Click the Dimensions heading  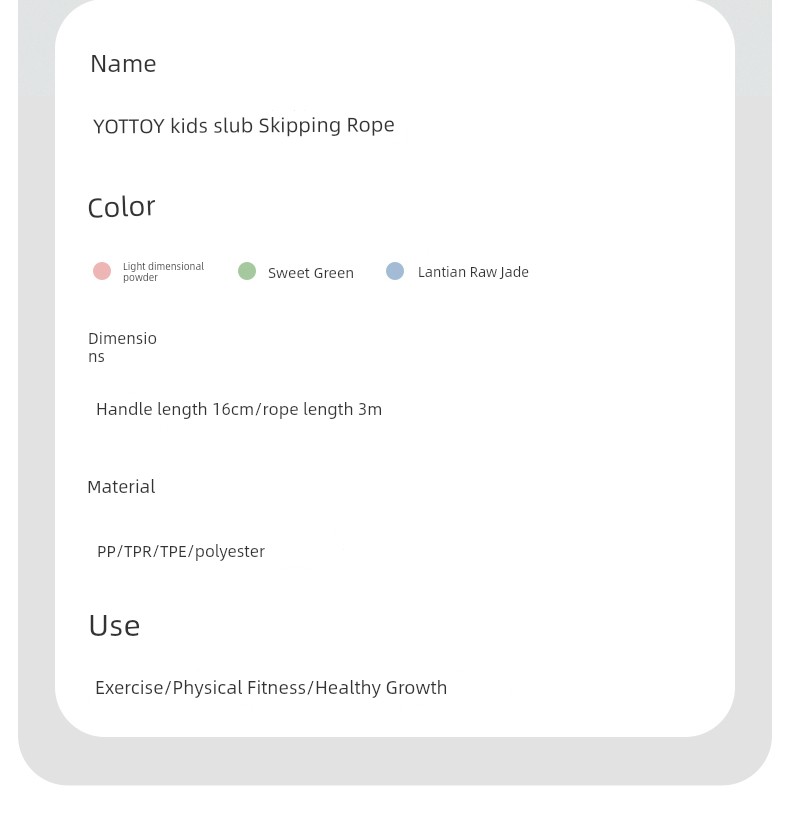click(122, 347)
